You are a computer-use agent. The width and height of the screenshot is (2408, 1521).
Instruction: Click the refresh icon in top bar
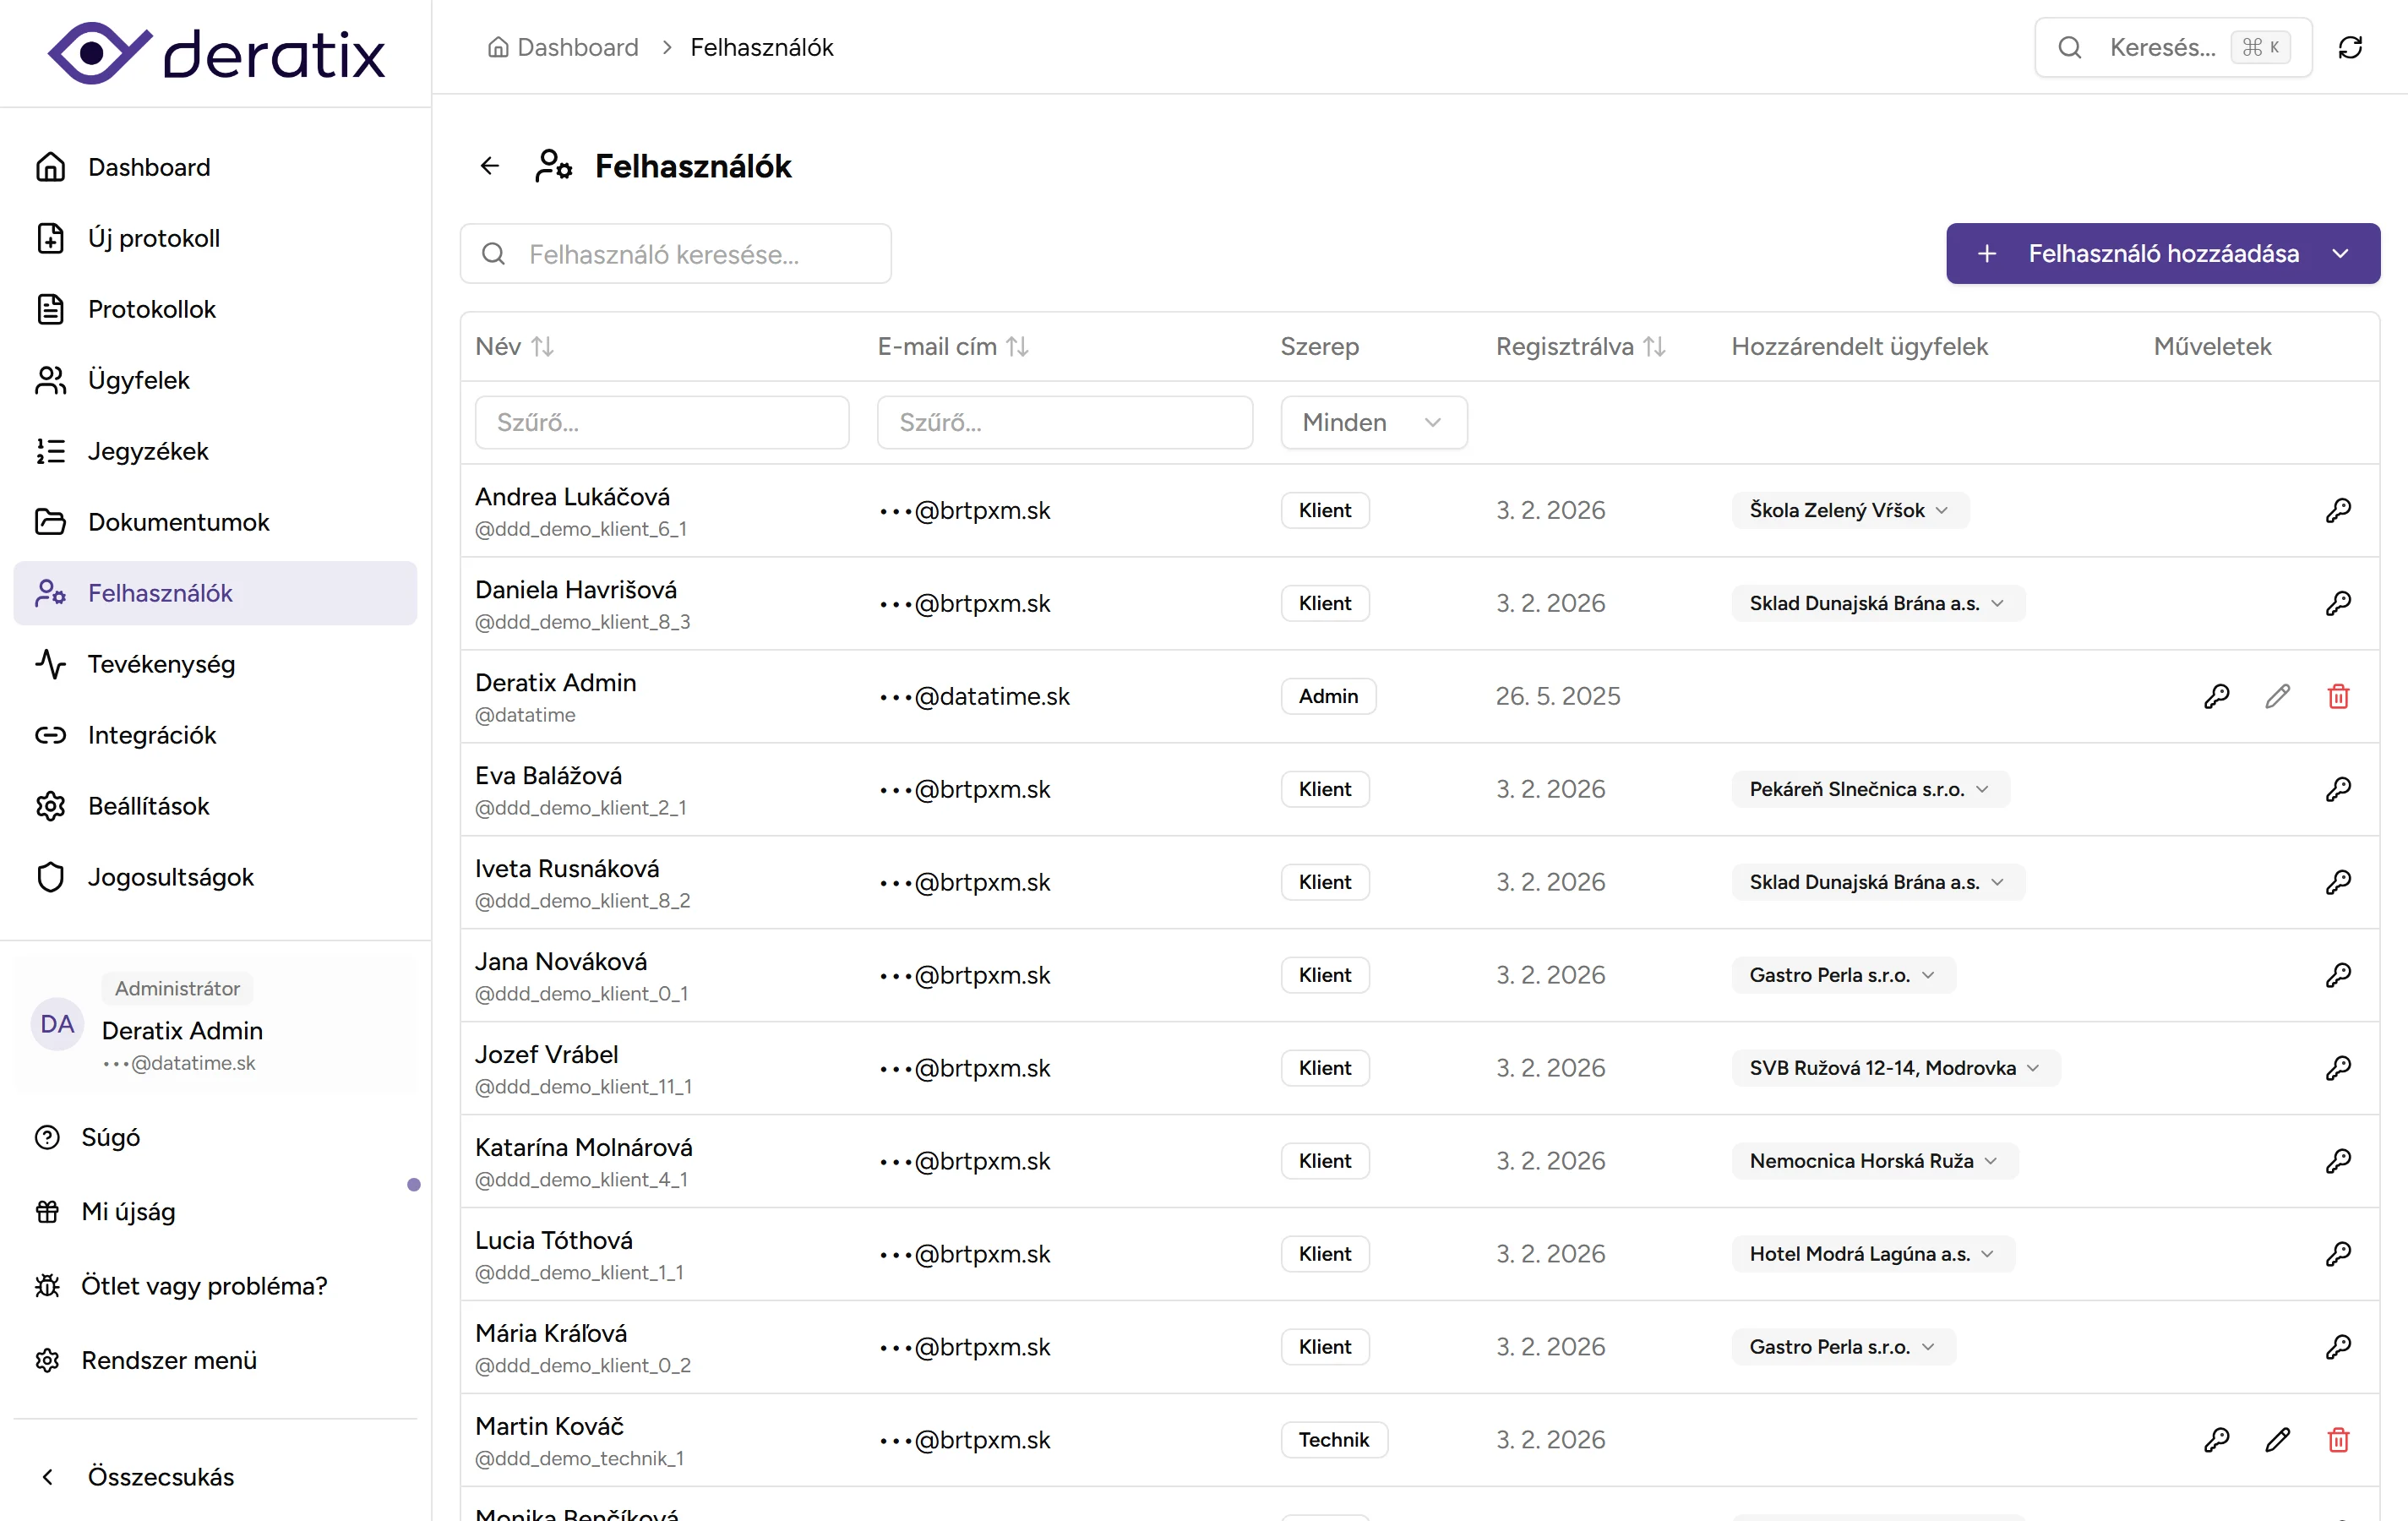pyautogui.click(x=2350, y=47)
